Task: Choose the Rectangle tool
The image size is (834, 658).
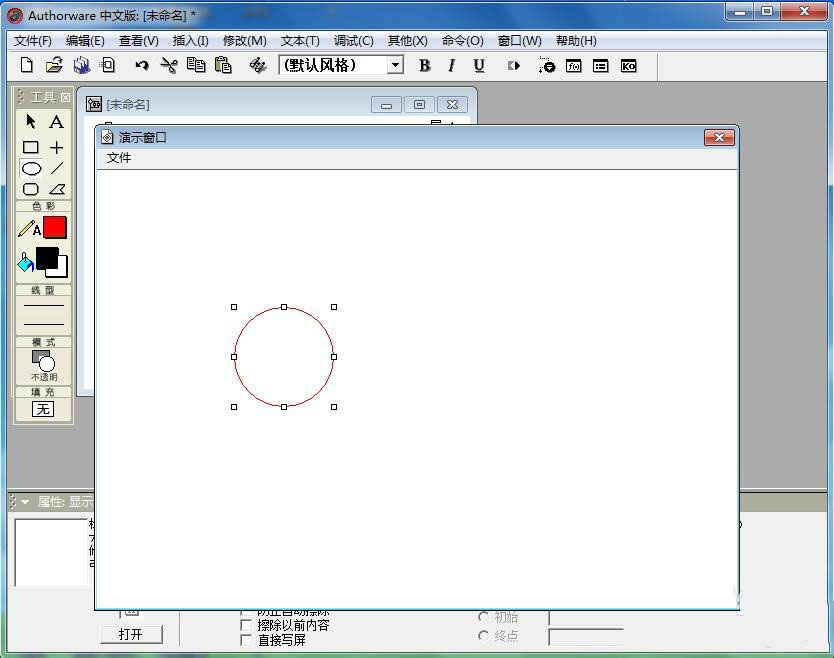Action: click(x=31, y=148)
